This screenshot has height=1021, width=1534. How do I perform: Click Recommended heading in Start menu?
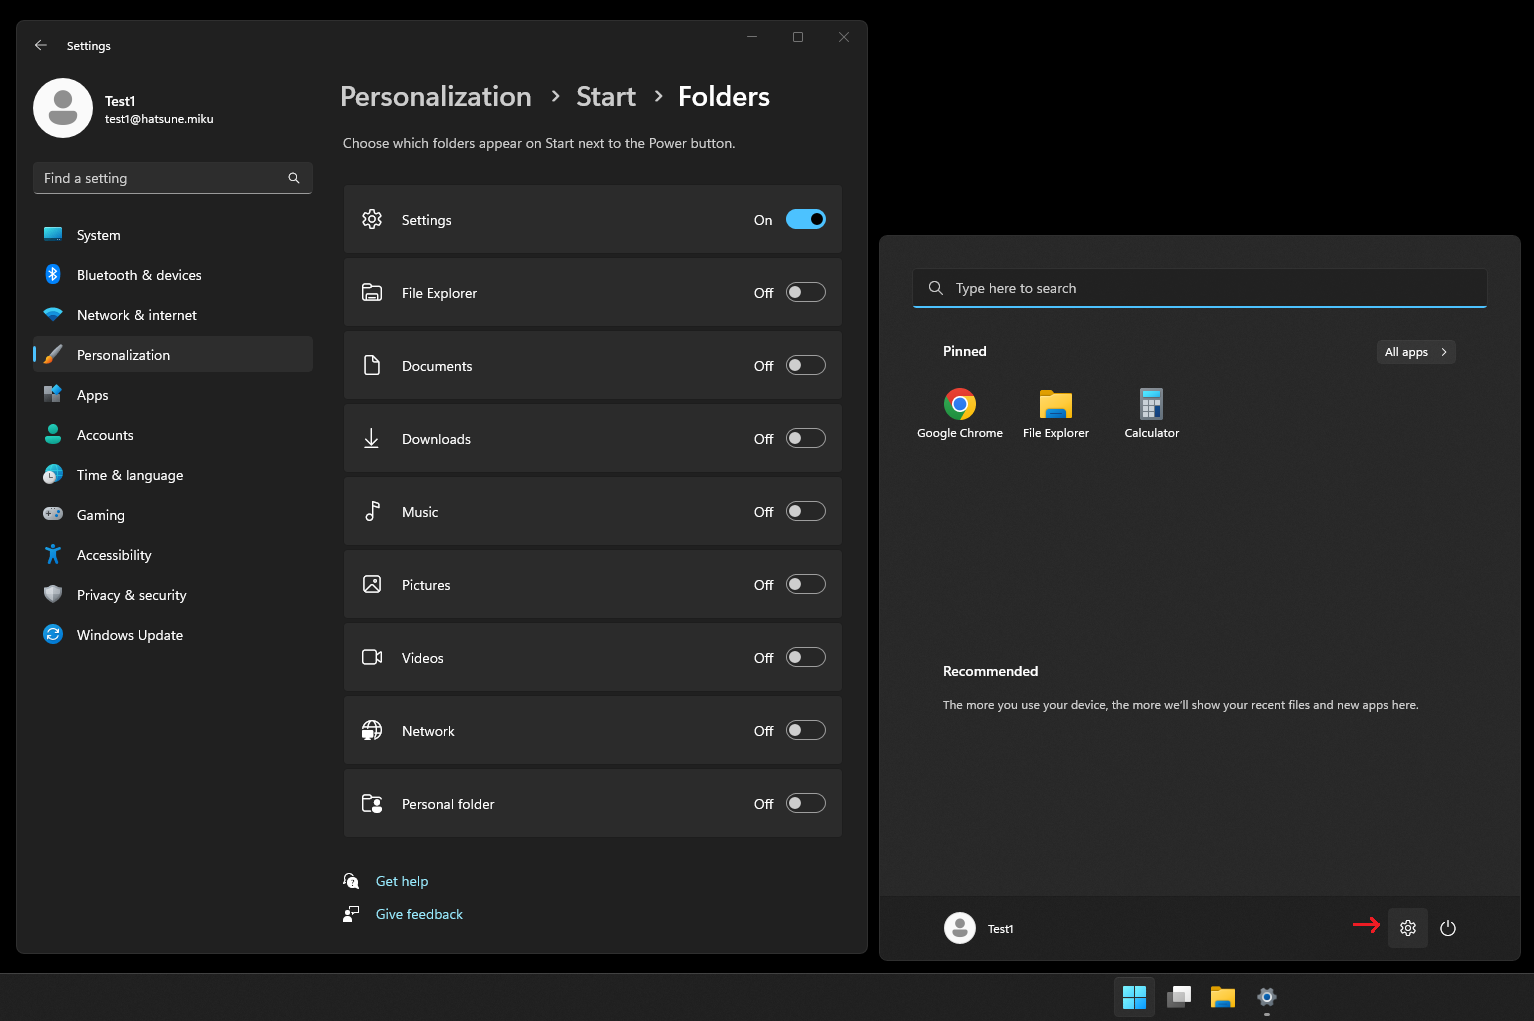pos(990,671)
